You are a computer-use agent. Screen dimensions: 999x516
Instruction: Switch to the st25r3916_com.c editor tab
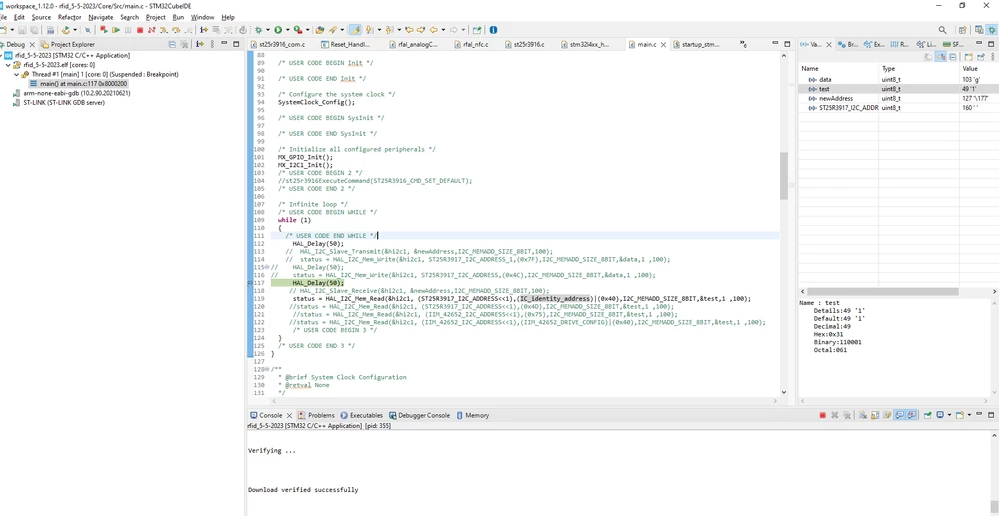[x=278, y=45]
